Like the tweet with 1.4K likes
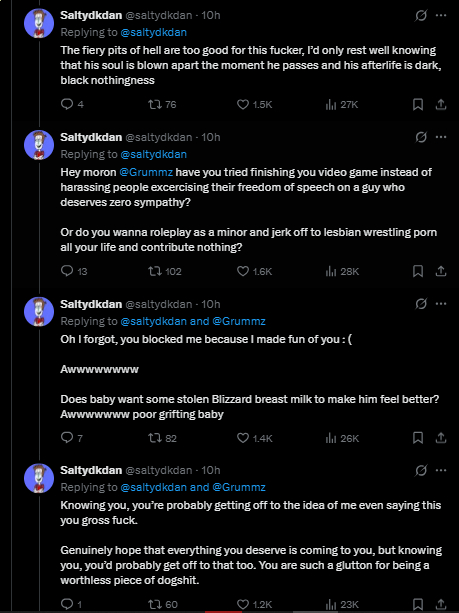 [x=243, y=438]
